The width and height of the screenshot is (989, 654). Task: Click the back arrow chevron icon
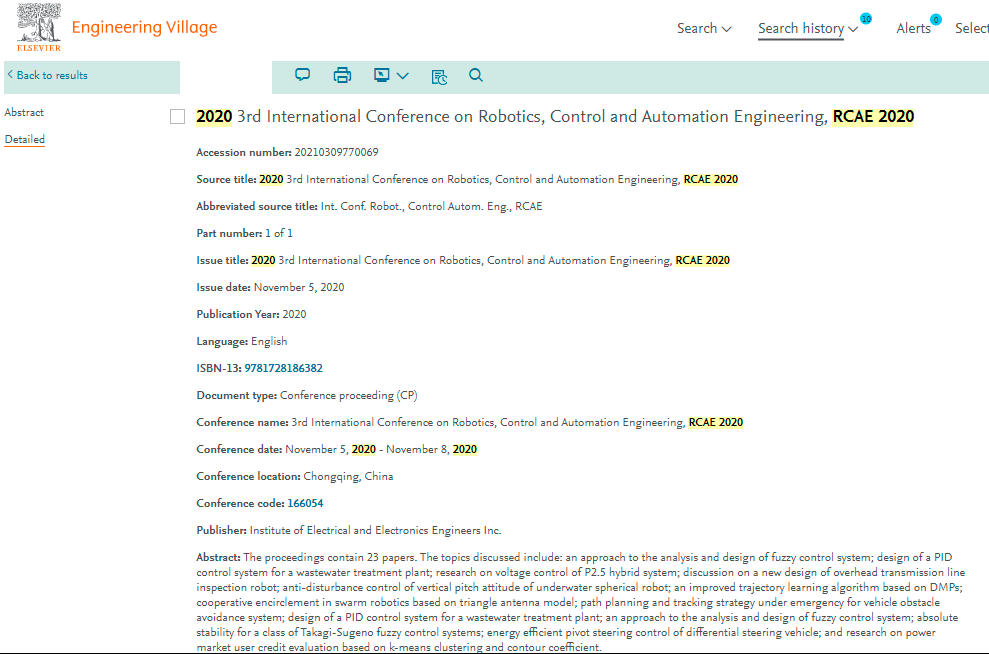(x=10, y=74)
